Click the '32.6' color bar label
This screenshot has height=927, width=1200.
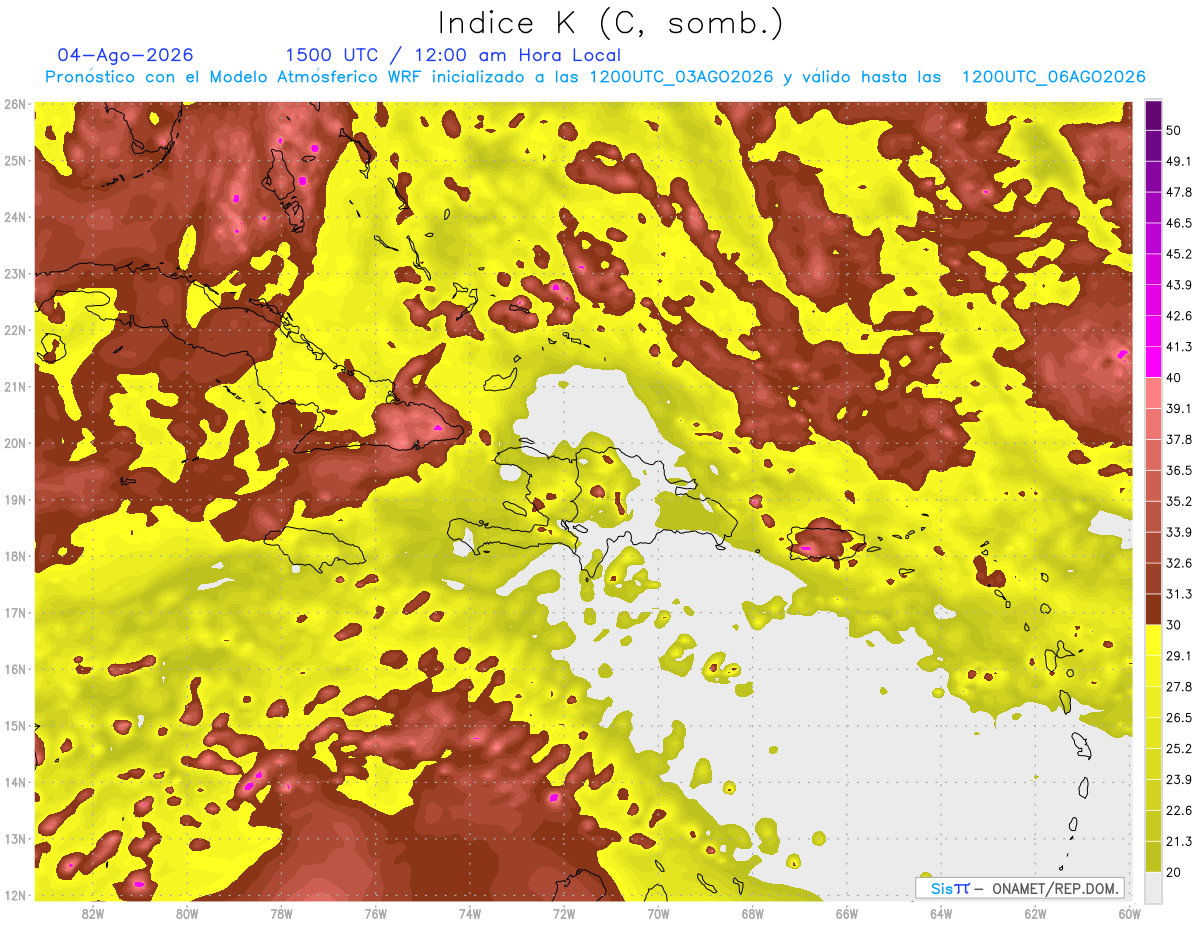click(x=1178, y=563)
